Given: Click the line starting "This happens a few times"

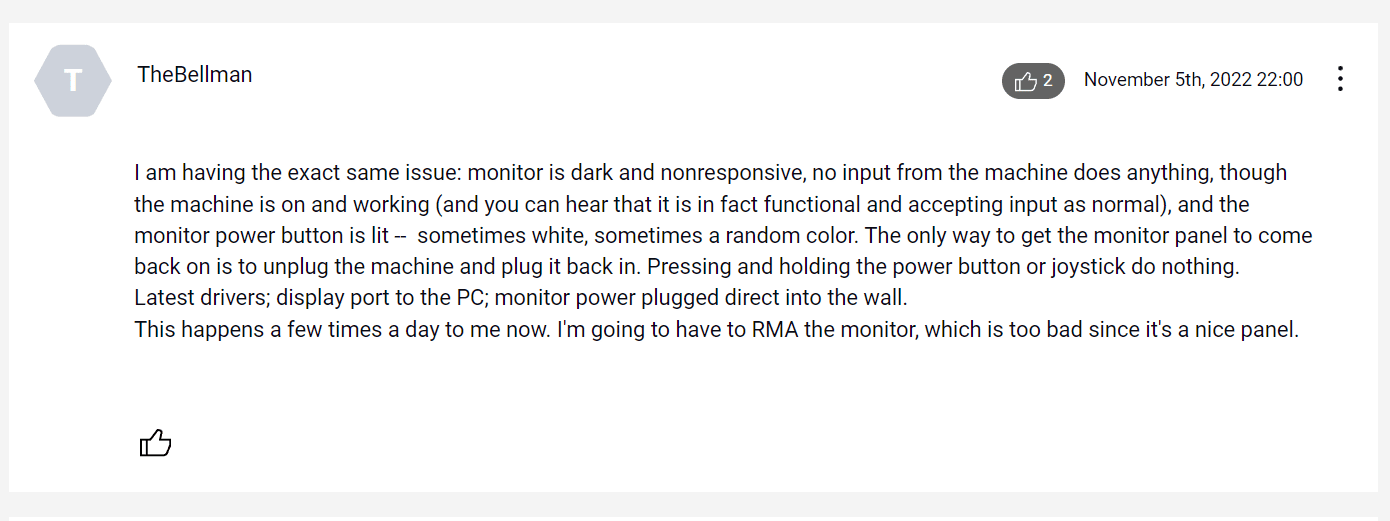Looking at the screenshot, I should coord(717,330).
